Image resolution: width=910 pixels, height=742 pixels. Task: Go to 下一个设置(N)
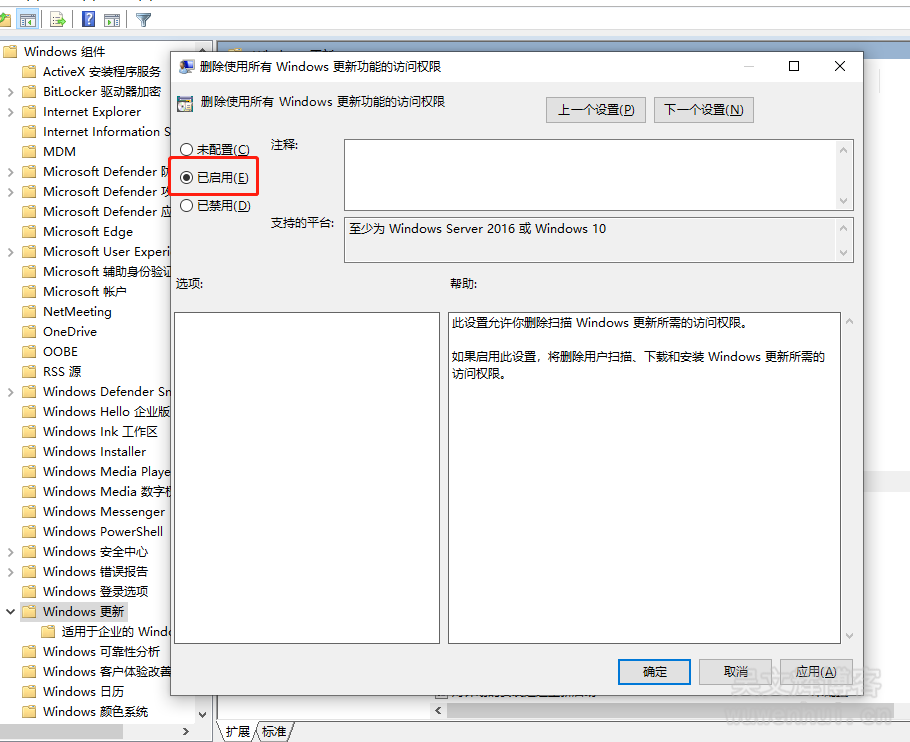pos(703,110)
